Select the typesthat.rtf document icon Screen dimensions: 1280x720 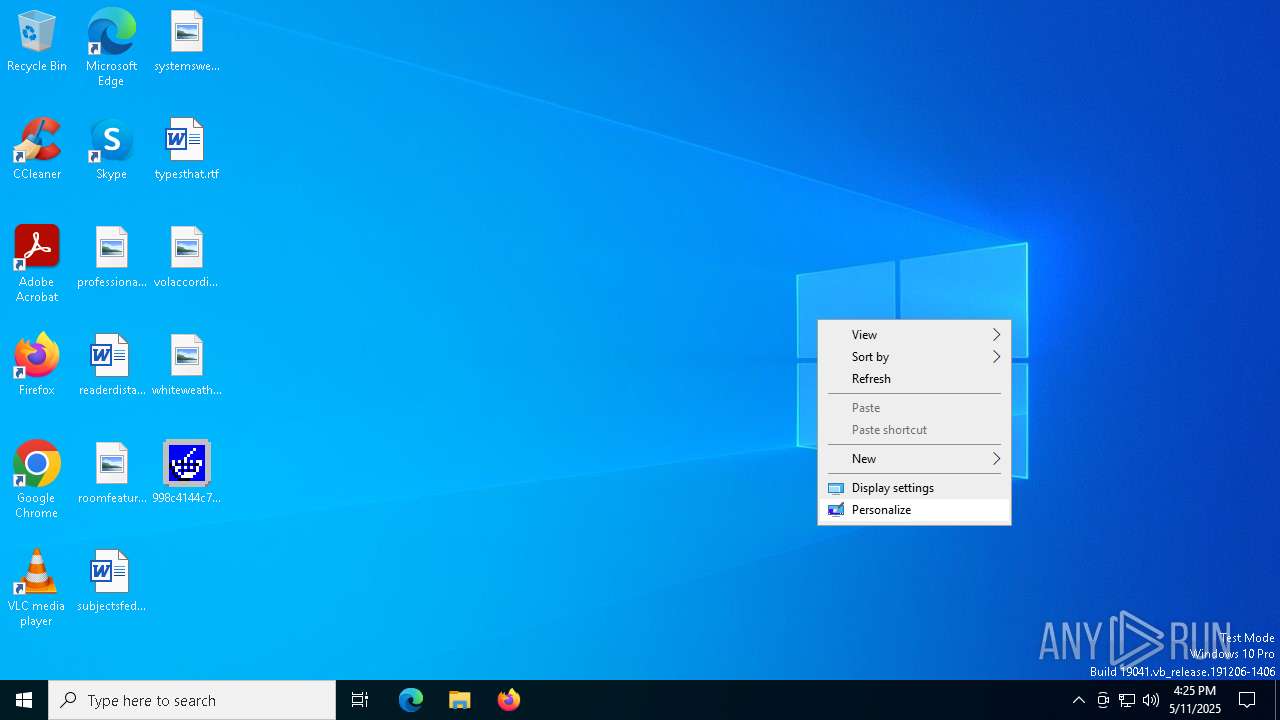187,150
